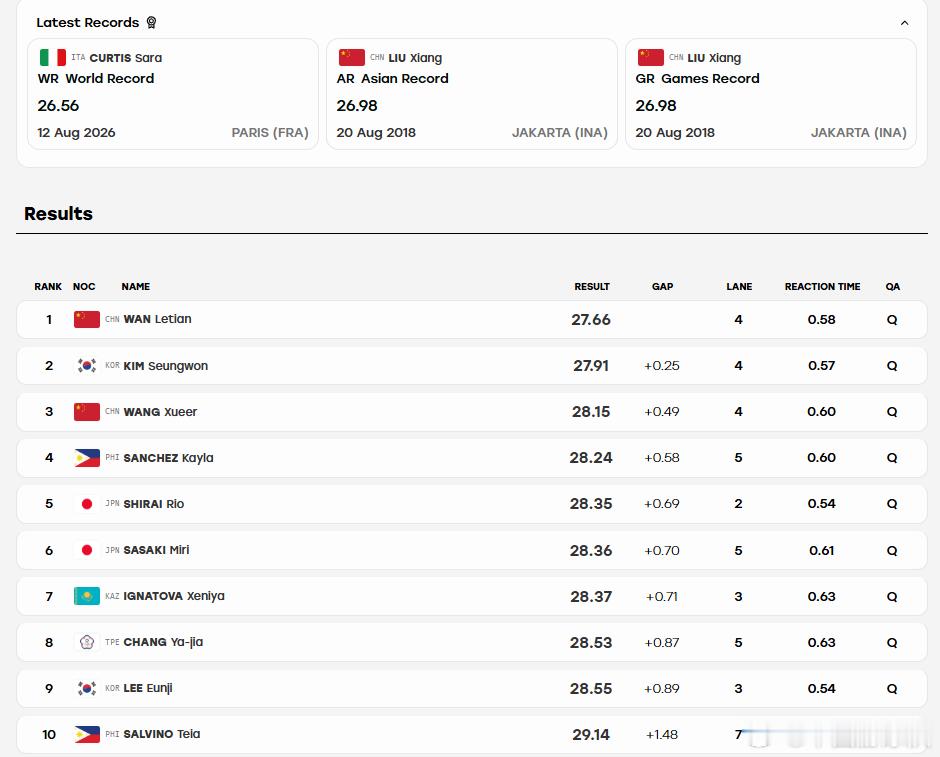Image resolution: width=940 pixels, height=757 pixels.
Task: Click the medal icon beside Latest Records
Action: (x=151, y=22)
